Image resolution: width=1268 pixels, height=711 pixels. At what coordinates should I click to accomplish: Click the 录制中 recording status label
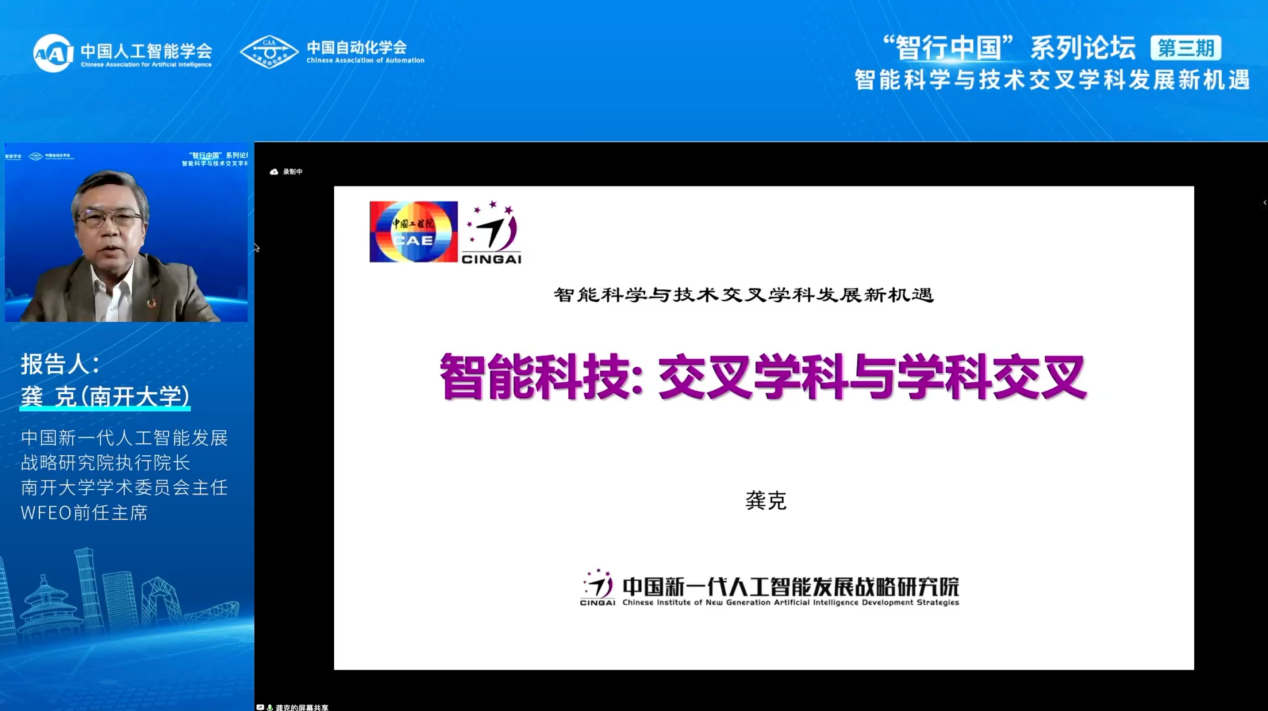point(292,172)
